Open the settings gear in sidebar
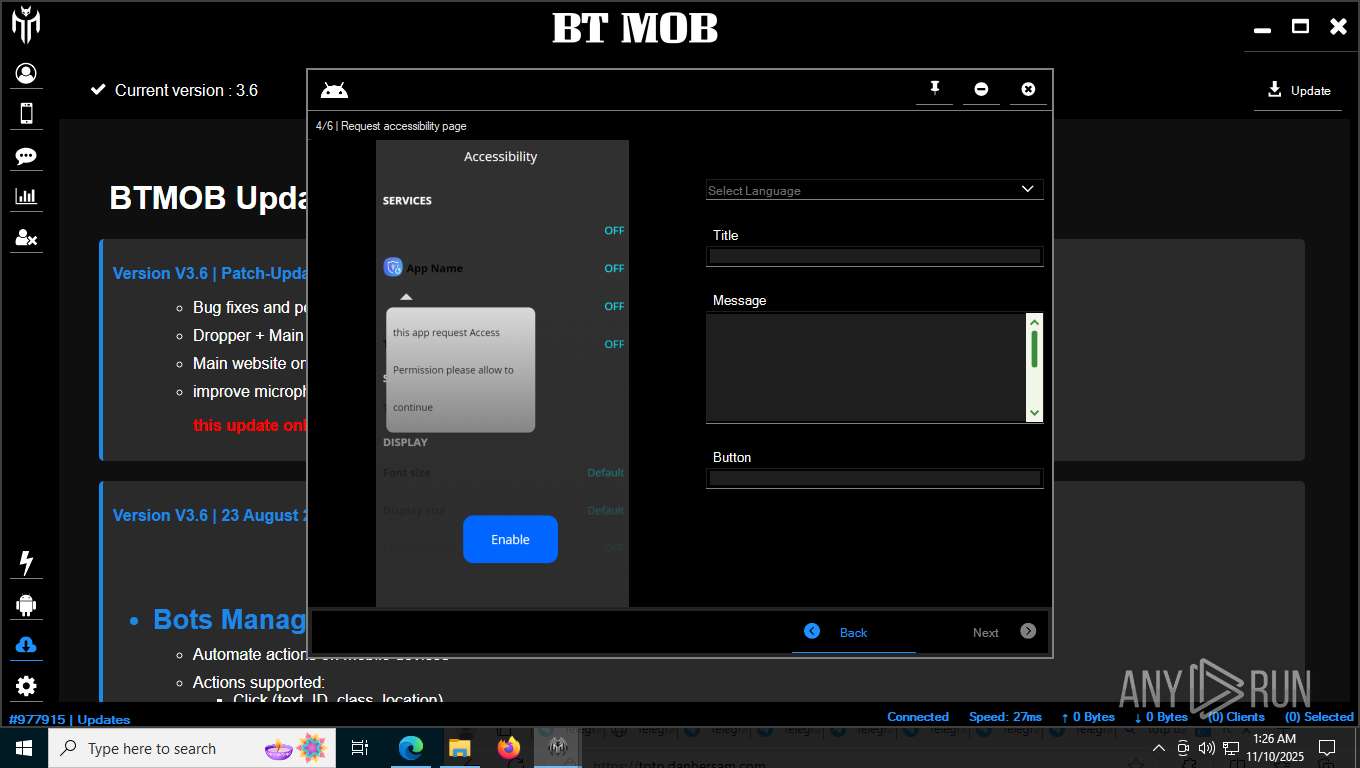This screenshot has width=1360, height=768. pos(26,686)
